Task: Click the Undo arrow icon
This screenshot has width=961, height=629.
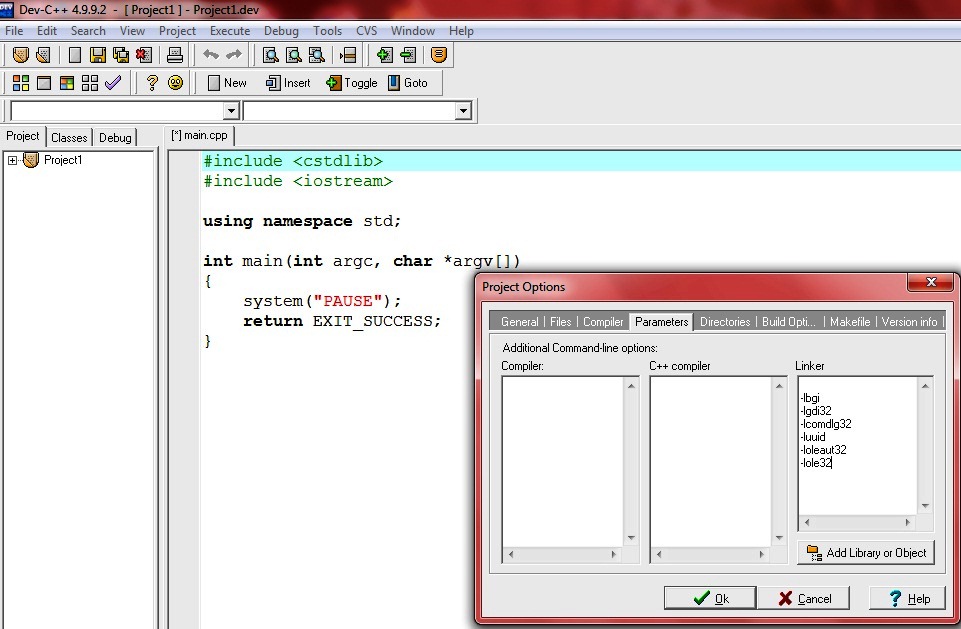Action: 211,55
